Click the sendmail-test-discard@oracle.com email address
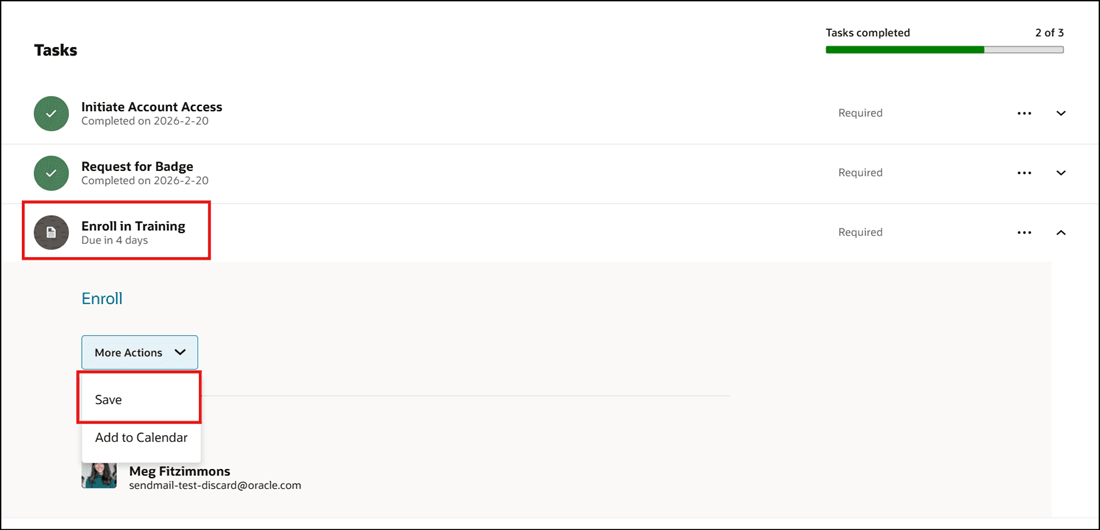 pyautogui.click(x=215, y=486)
